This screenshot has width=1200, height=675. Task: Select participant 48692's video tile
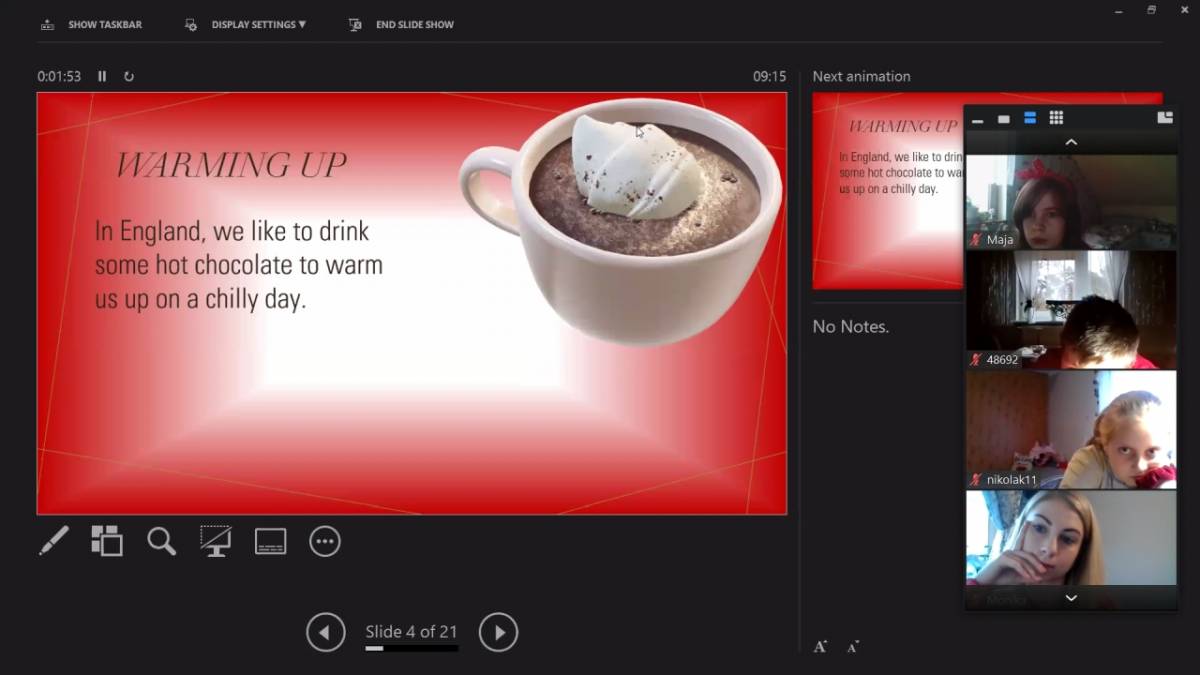pos(1071,309)
